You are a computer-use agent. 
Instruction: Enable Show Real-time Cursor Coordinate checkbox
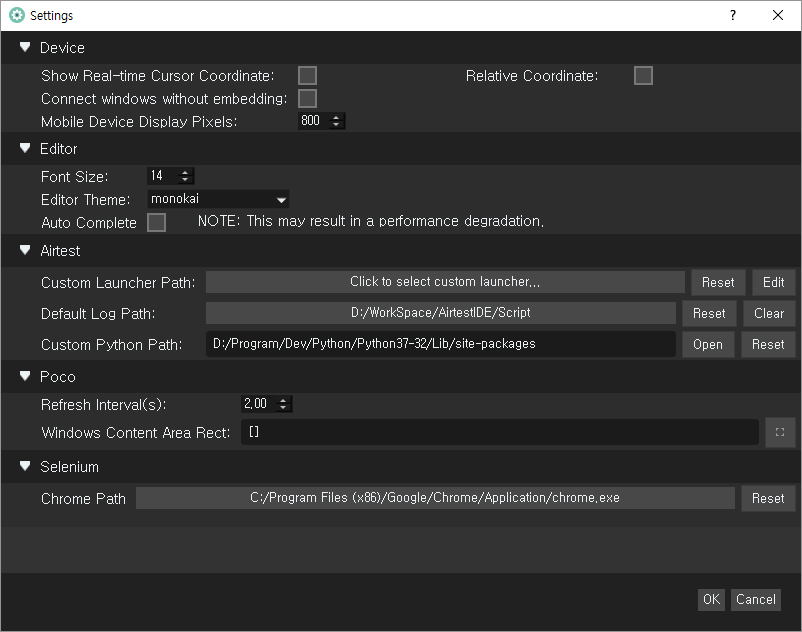coord(307,76)
